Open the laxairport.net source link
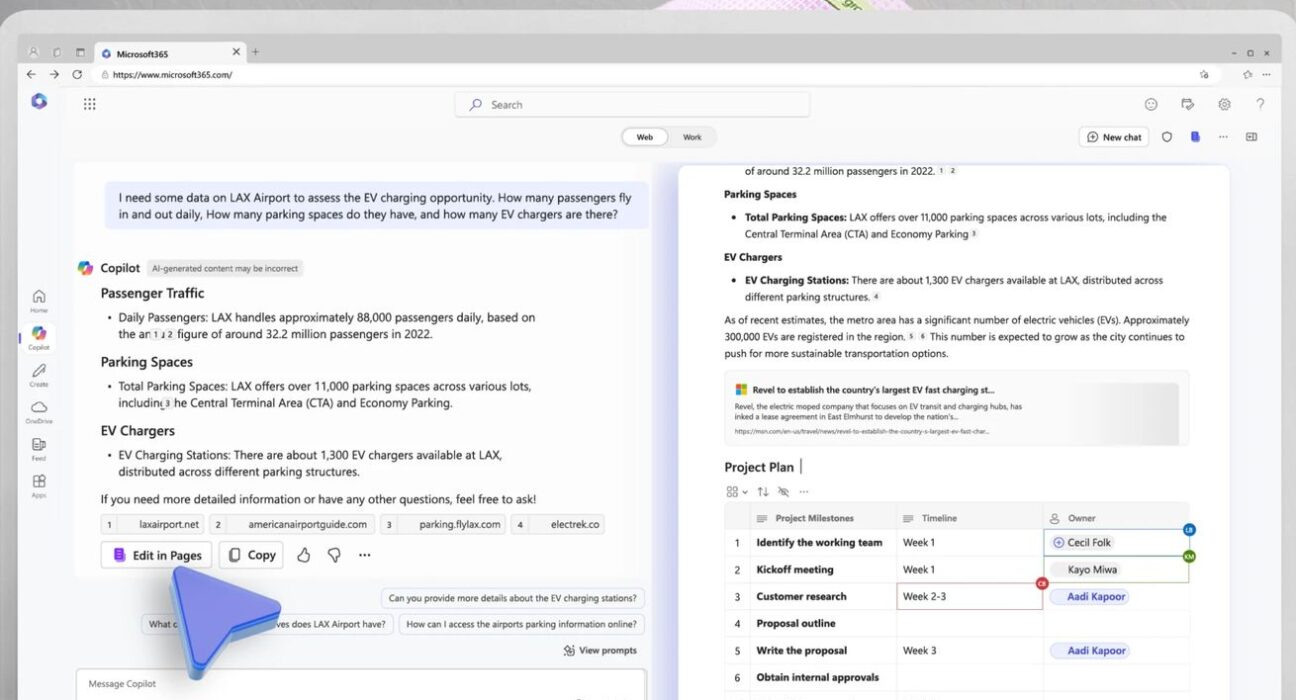The height and width of the screenshot is (700, 1296). tap(152, 524)
